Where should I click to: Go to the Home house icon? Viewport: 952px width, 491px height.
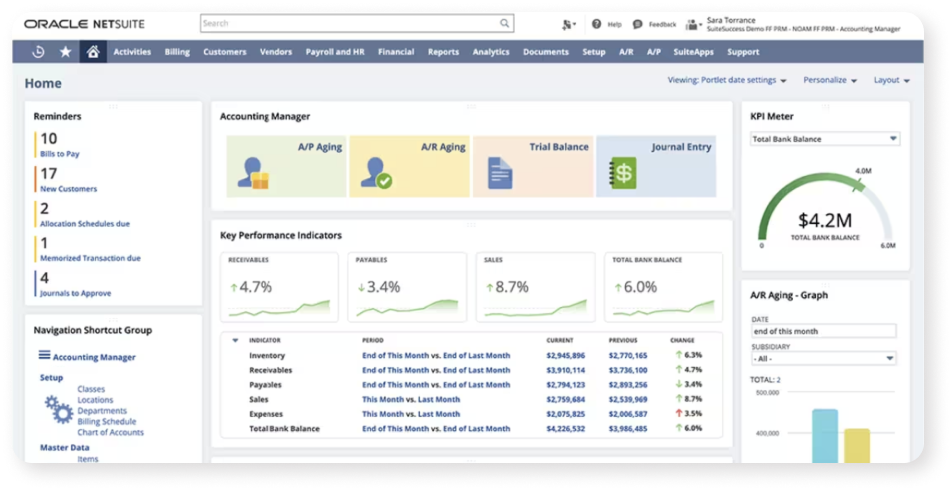[x=93, y=52]
